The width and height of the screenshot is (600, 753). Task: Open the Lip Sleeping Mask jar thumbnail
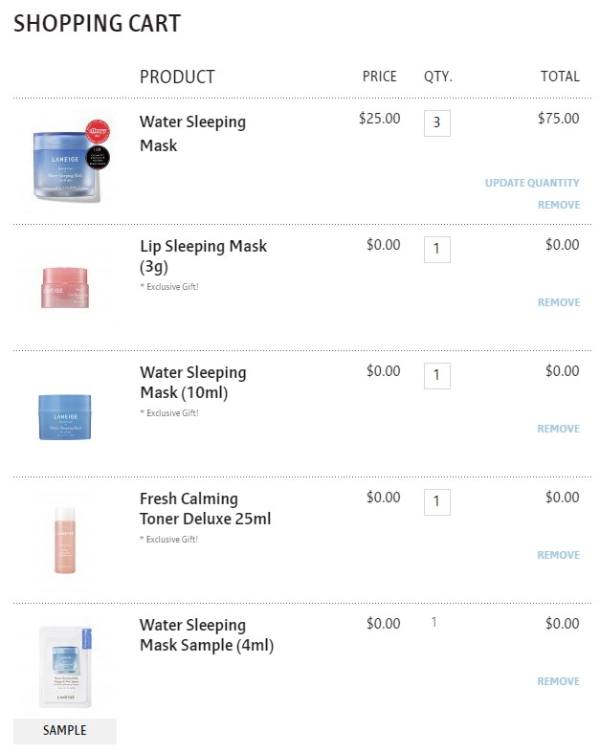65,288
